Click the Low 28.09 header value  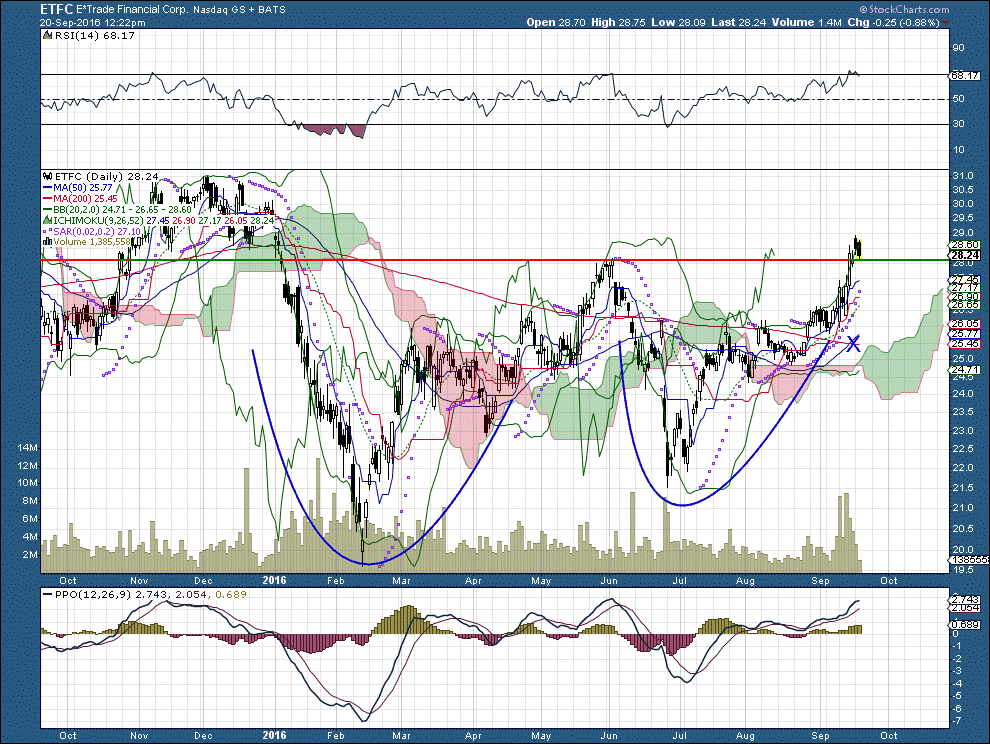pyautogui.click(x=678, y=22)
